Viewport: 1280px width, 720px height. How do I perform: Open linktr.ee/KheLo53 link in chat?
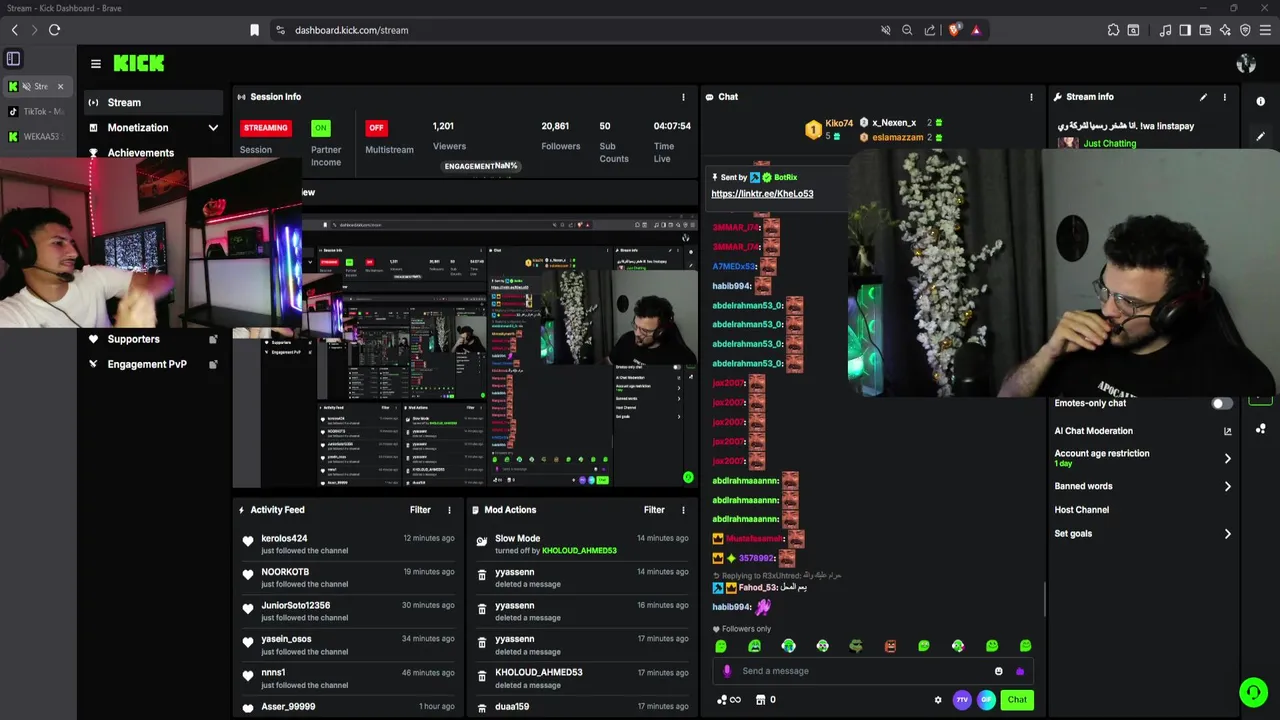point(762,194)
